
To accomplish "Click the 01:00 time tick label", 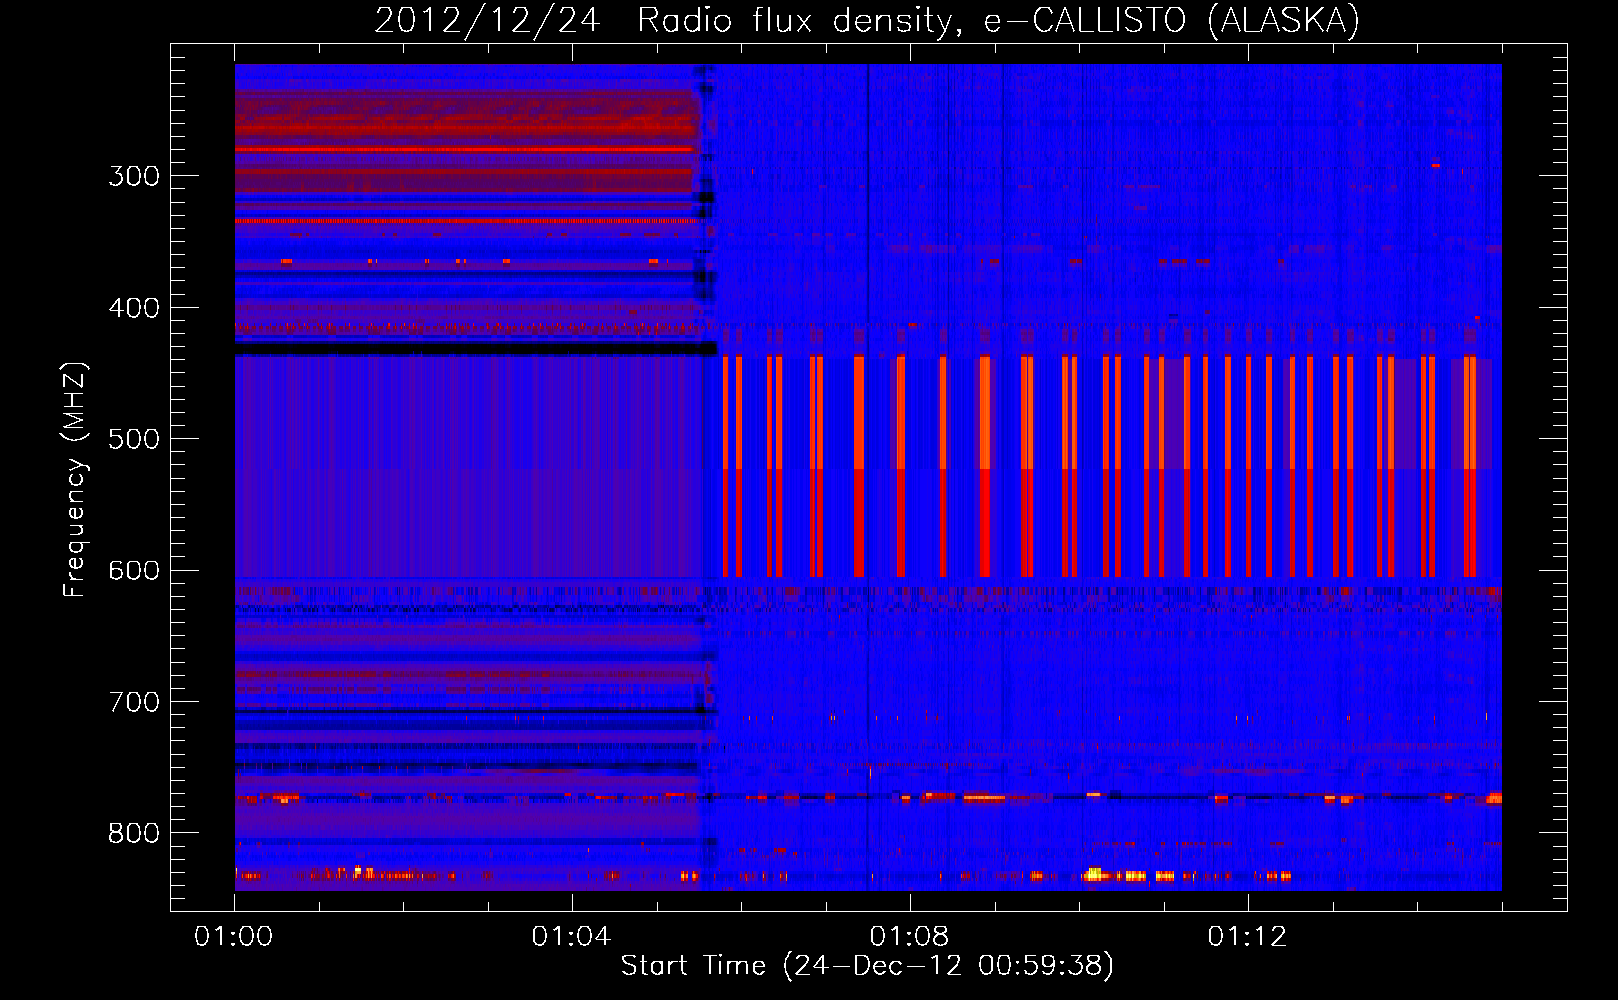I will click(234, 937).
